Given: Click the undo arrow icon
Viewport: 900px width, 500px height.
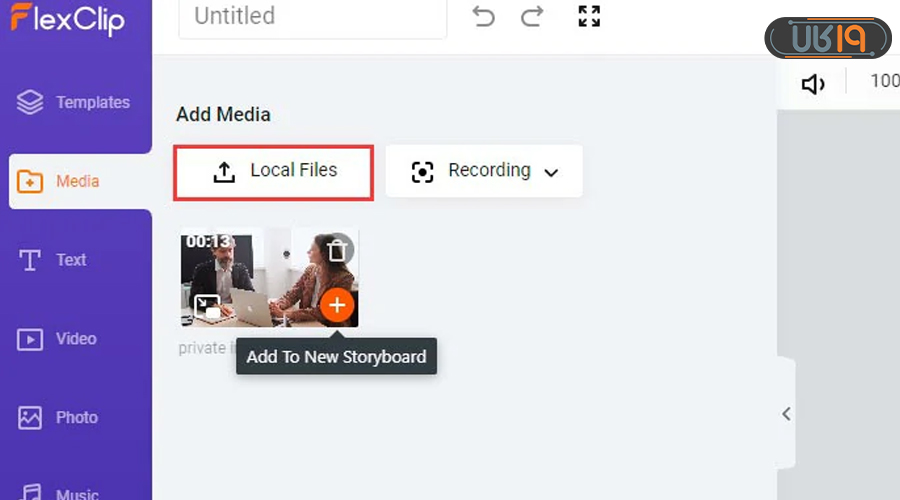Looking at the screenshot, I should tap(484, 16).
